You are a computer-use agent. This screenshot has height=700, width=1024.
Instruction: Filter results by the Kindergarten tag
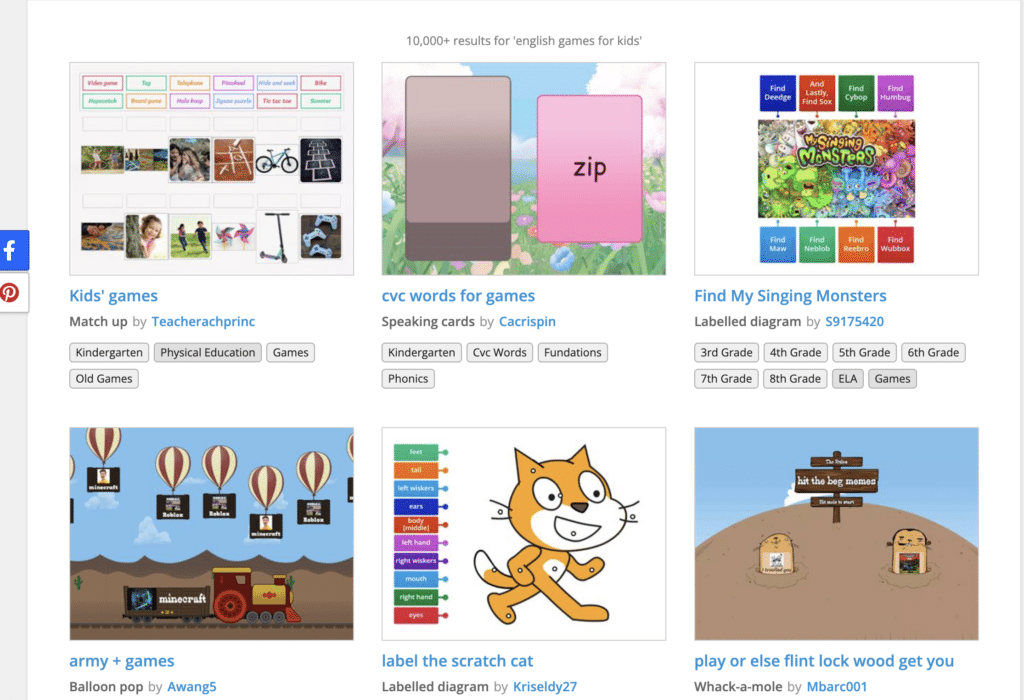(x=108, y=352)
